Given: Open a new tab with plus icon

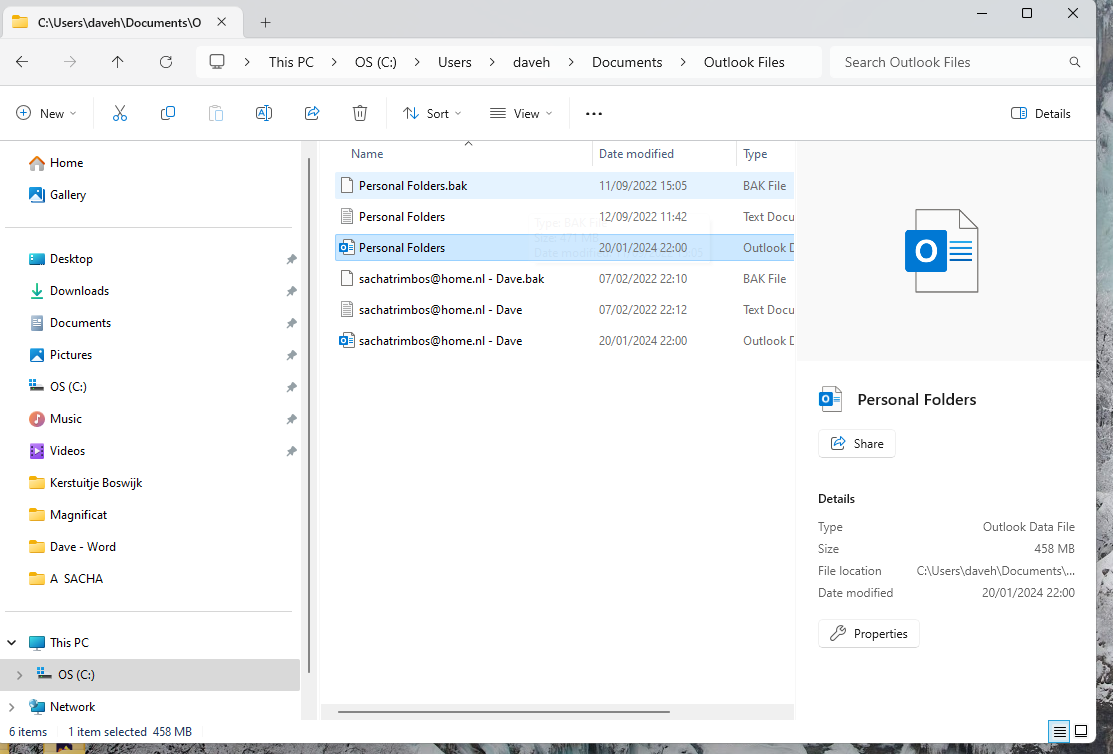Looking at the screenshot, I should pyautogui.click(x=265, y=23).
